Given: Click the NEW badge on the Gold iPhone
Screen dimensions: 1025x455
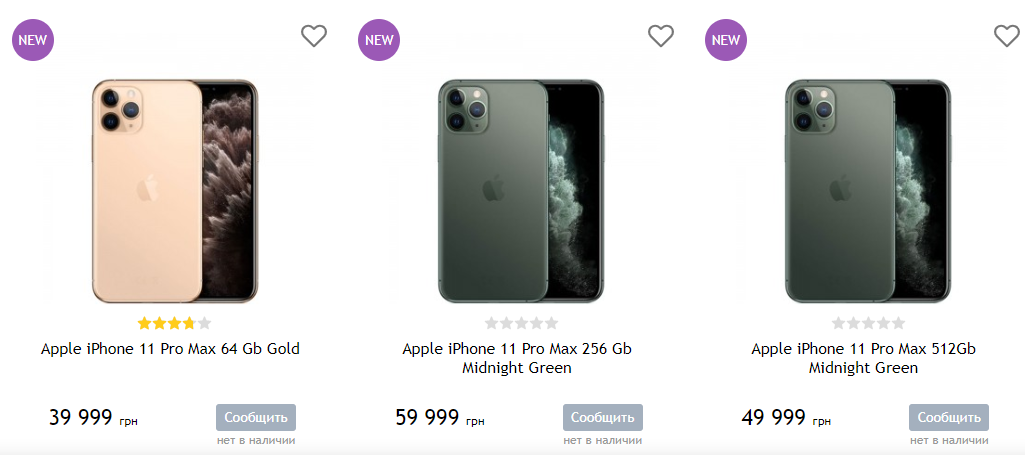Looking at the screenshot, I should tap(33, 40).
